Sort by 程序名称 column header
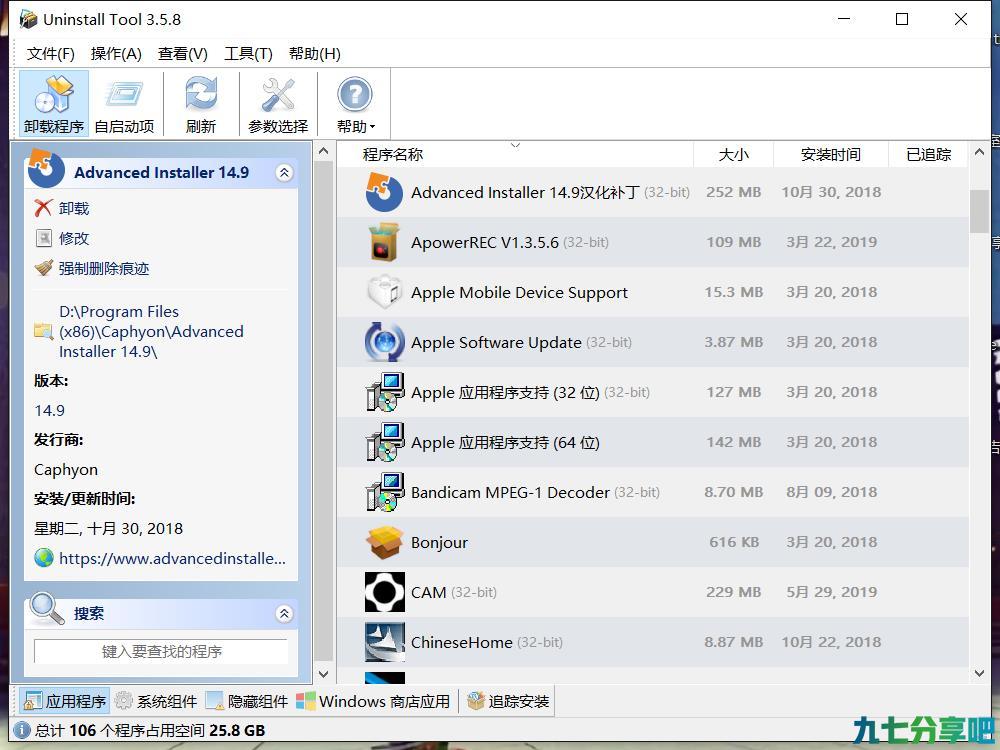The image size is (1000, 750). [x=392, y=154]
